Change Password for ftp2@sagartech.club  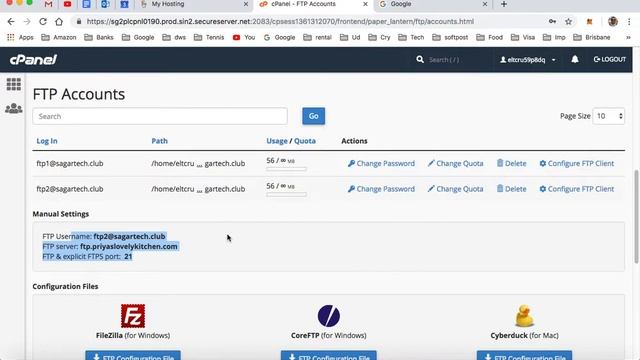tap(381, 189)
